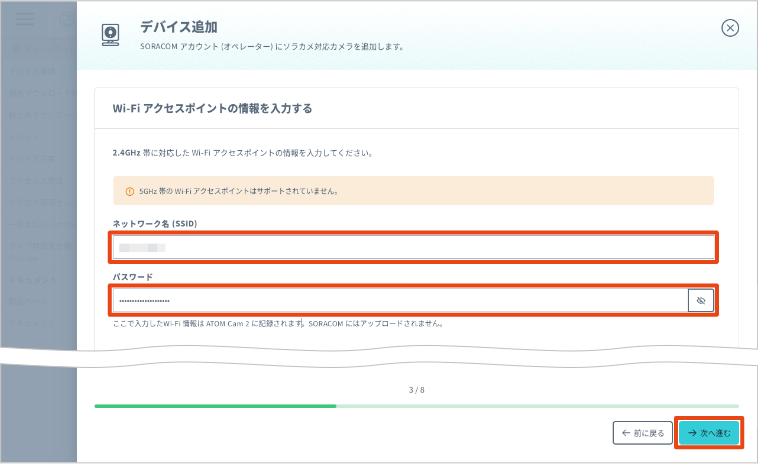
Task: Close the デバイス追加 dialog with X
Action: coord(730,28)
